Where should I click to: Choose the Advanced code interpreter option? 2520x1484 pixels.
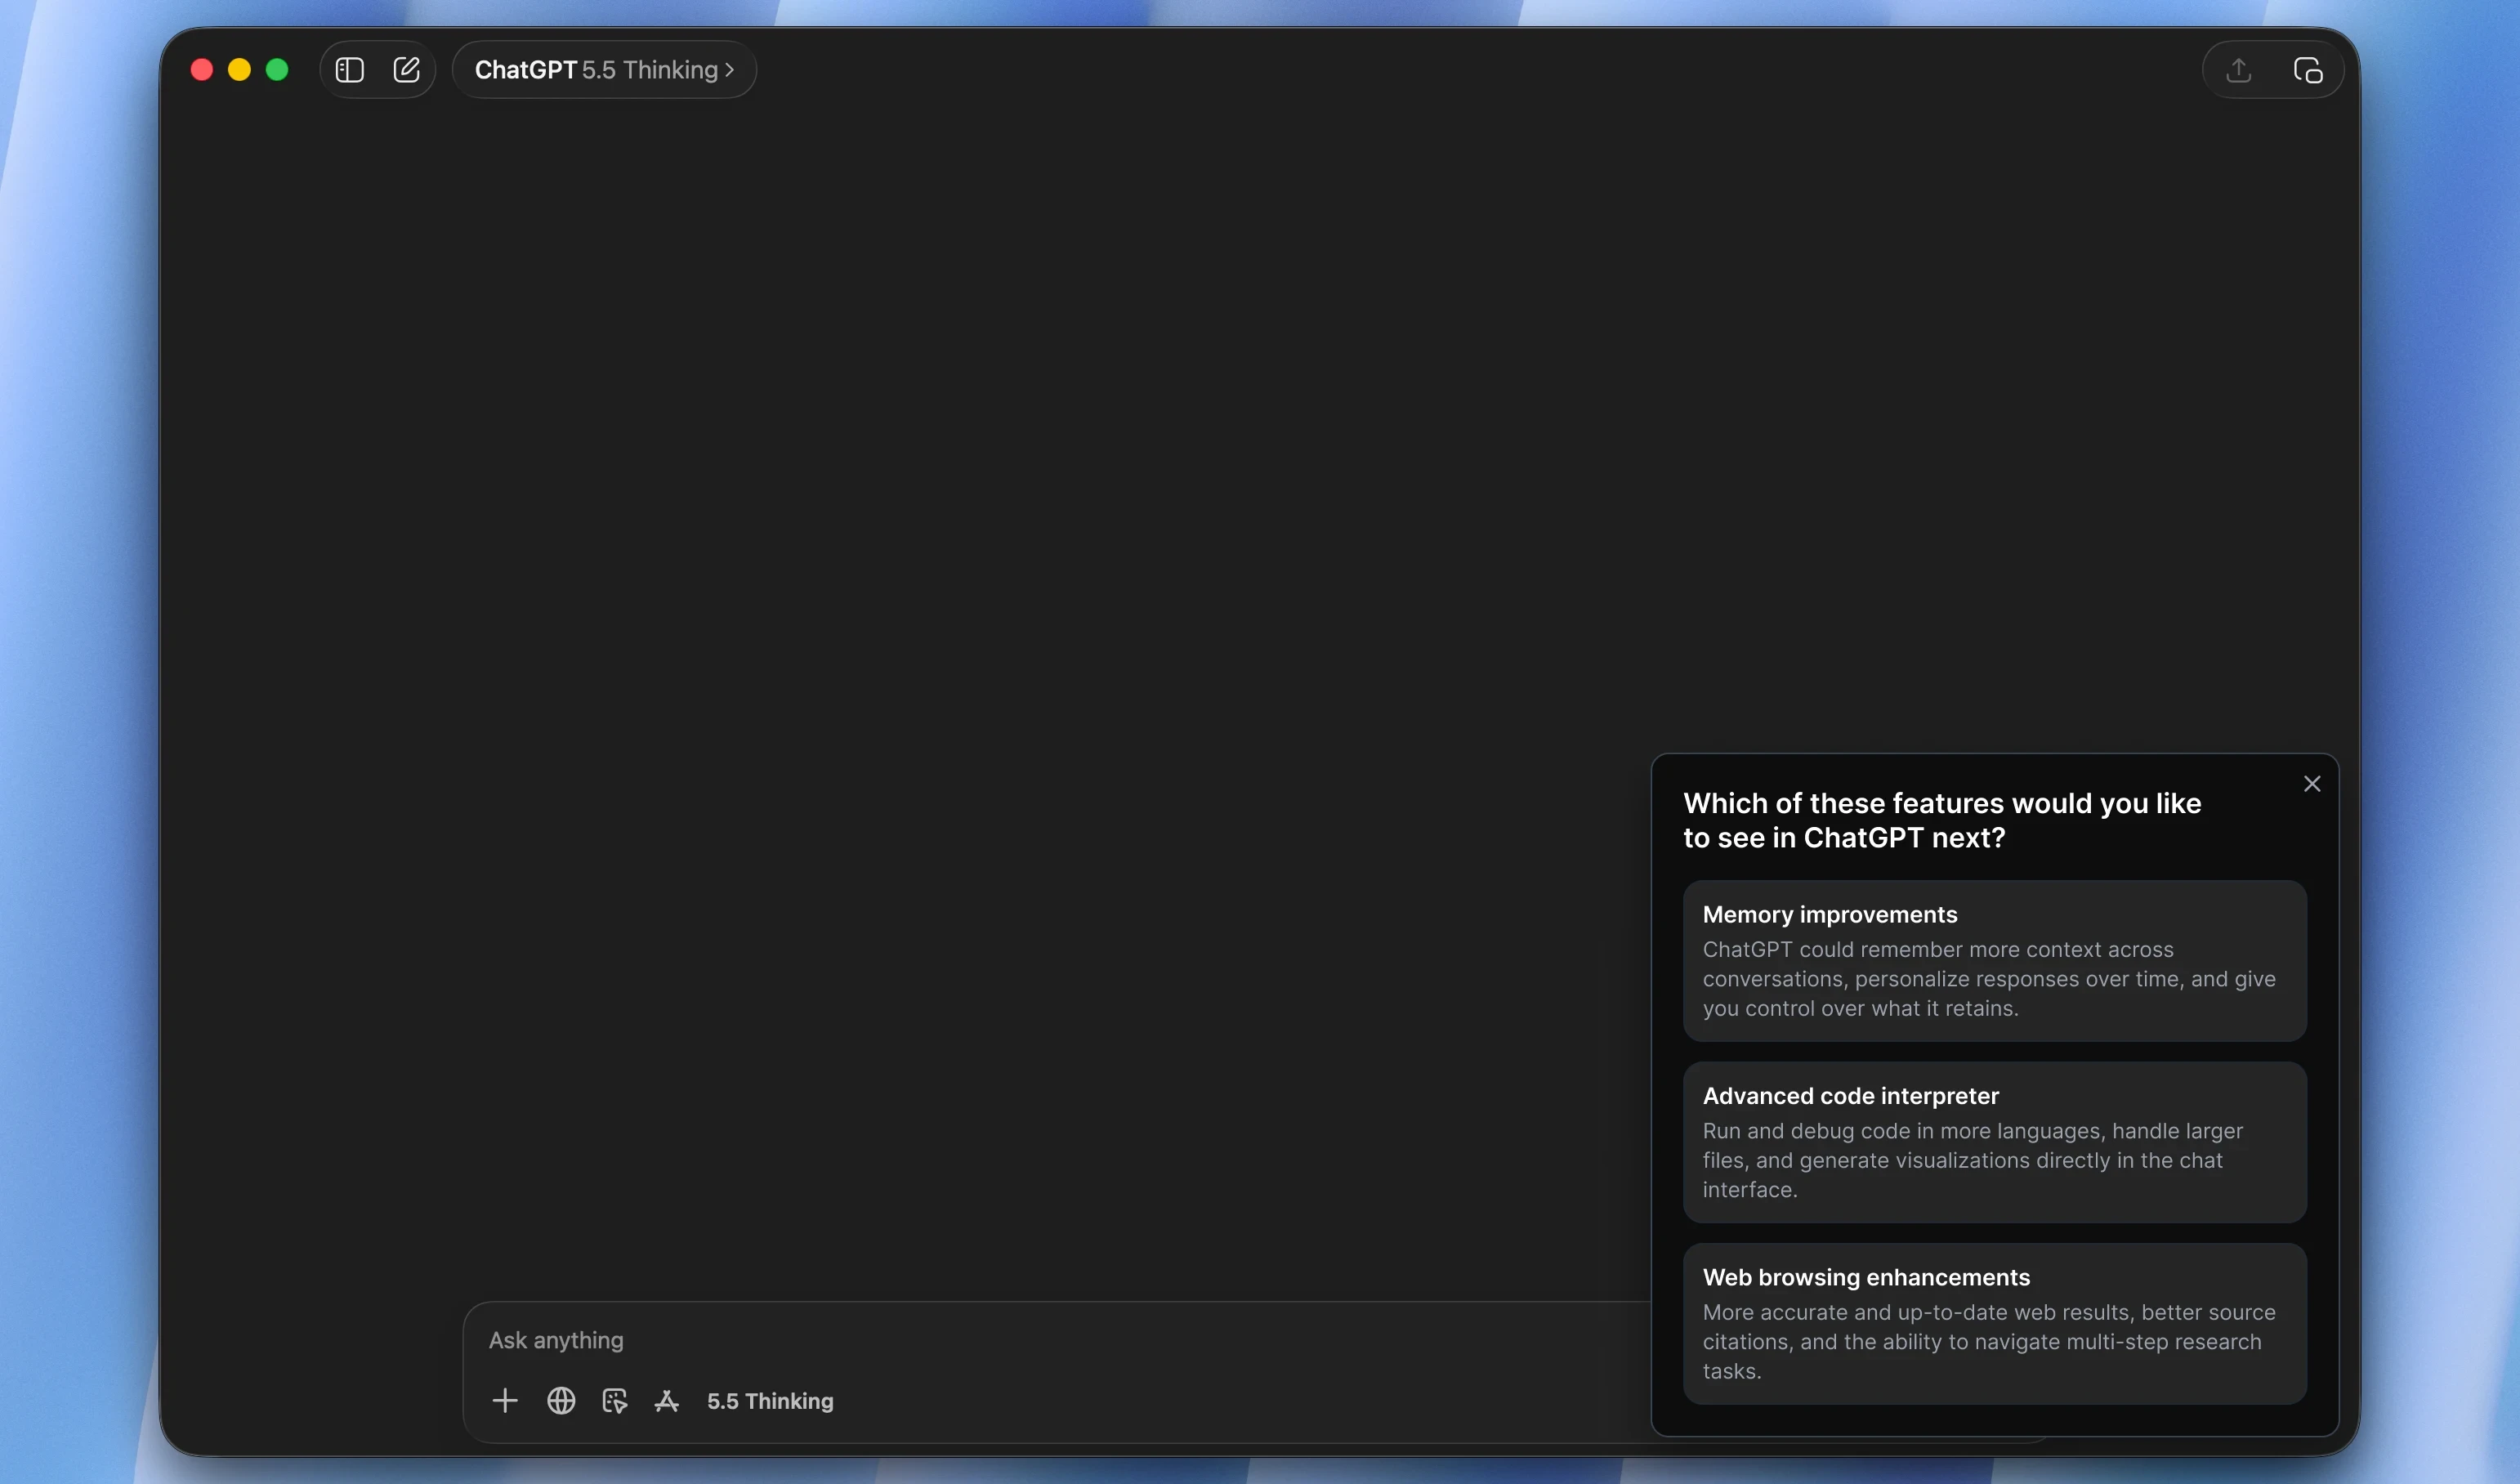click(1994, 1142)
